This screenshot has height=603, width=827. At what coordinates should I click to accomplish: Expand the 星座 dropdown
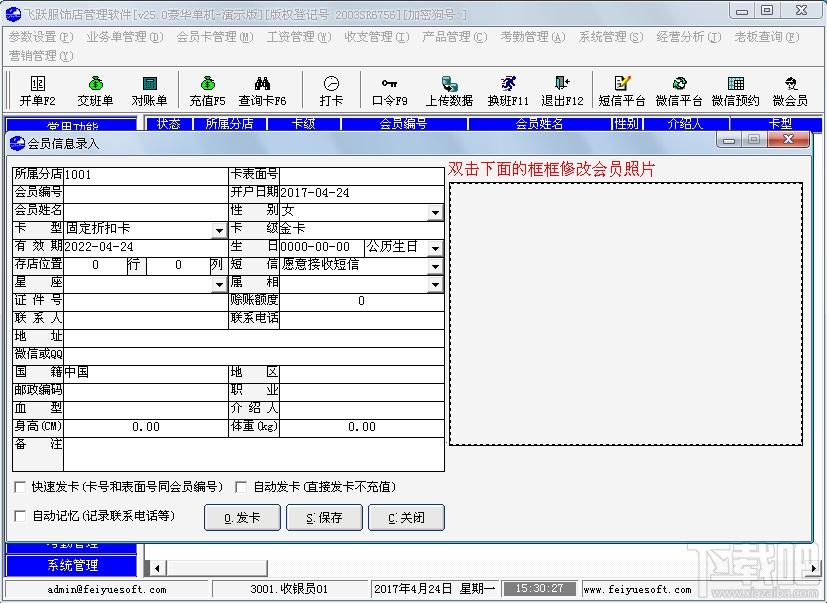[219, 284]
